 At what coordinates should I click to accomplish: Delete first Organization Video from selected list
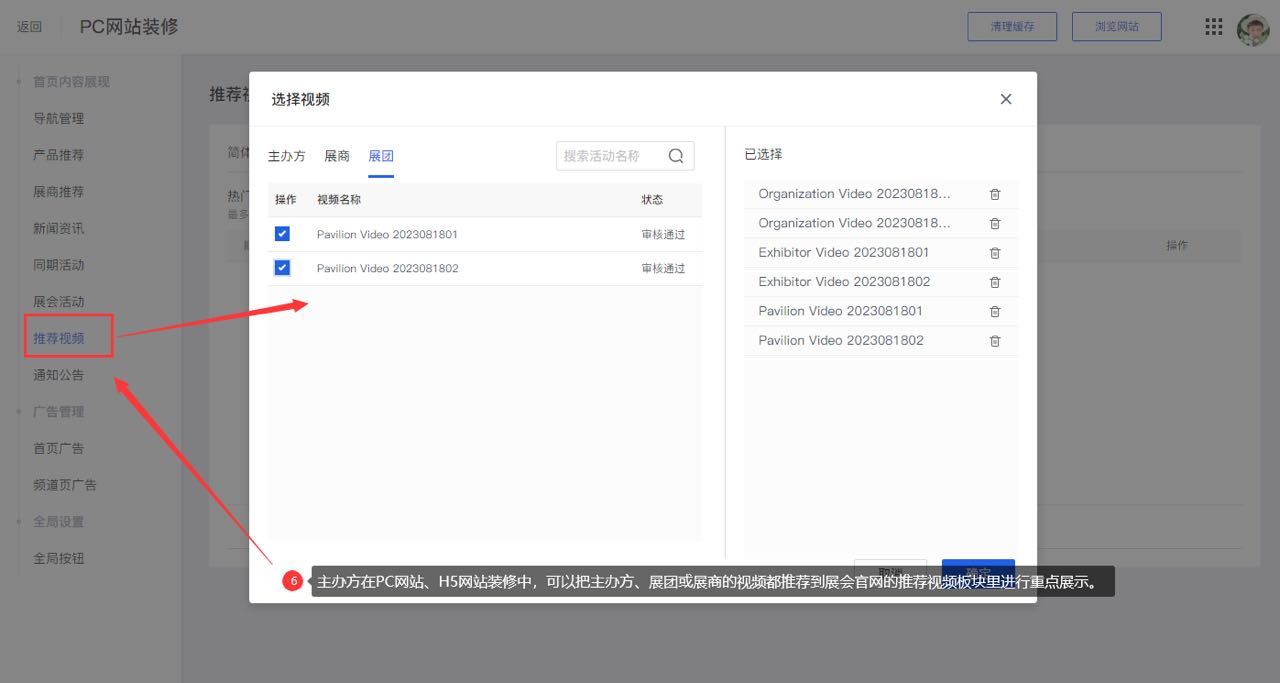[x=994, y=195]
